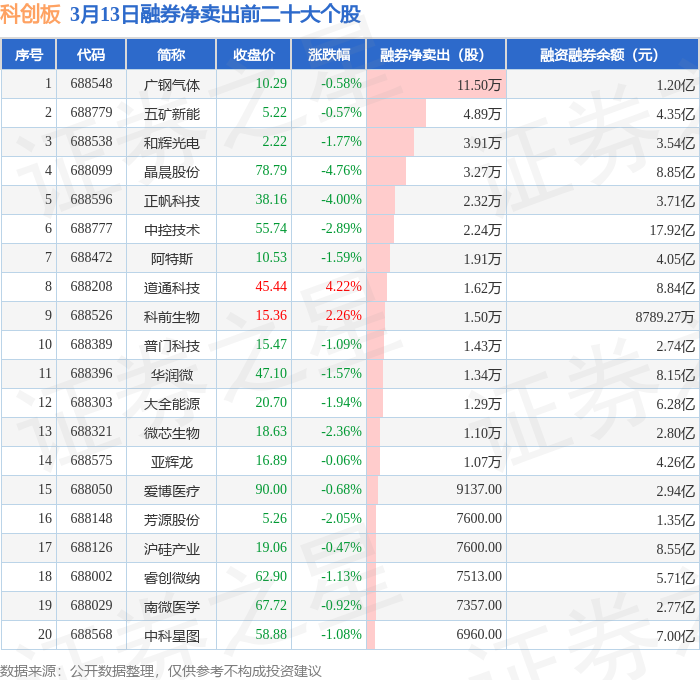
Task: Select stock name 科前生物
Action: 171,317
